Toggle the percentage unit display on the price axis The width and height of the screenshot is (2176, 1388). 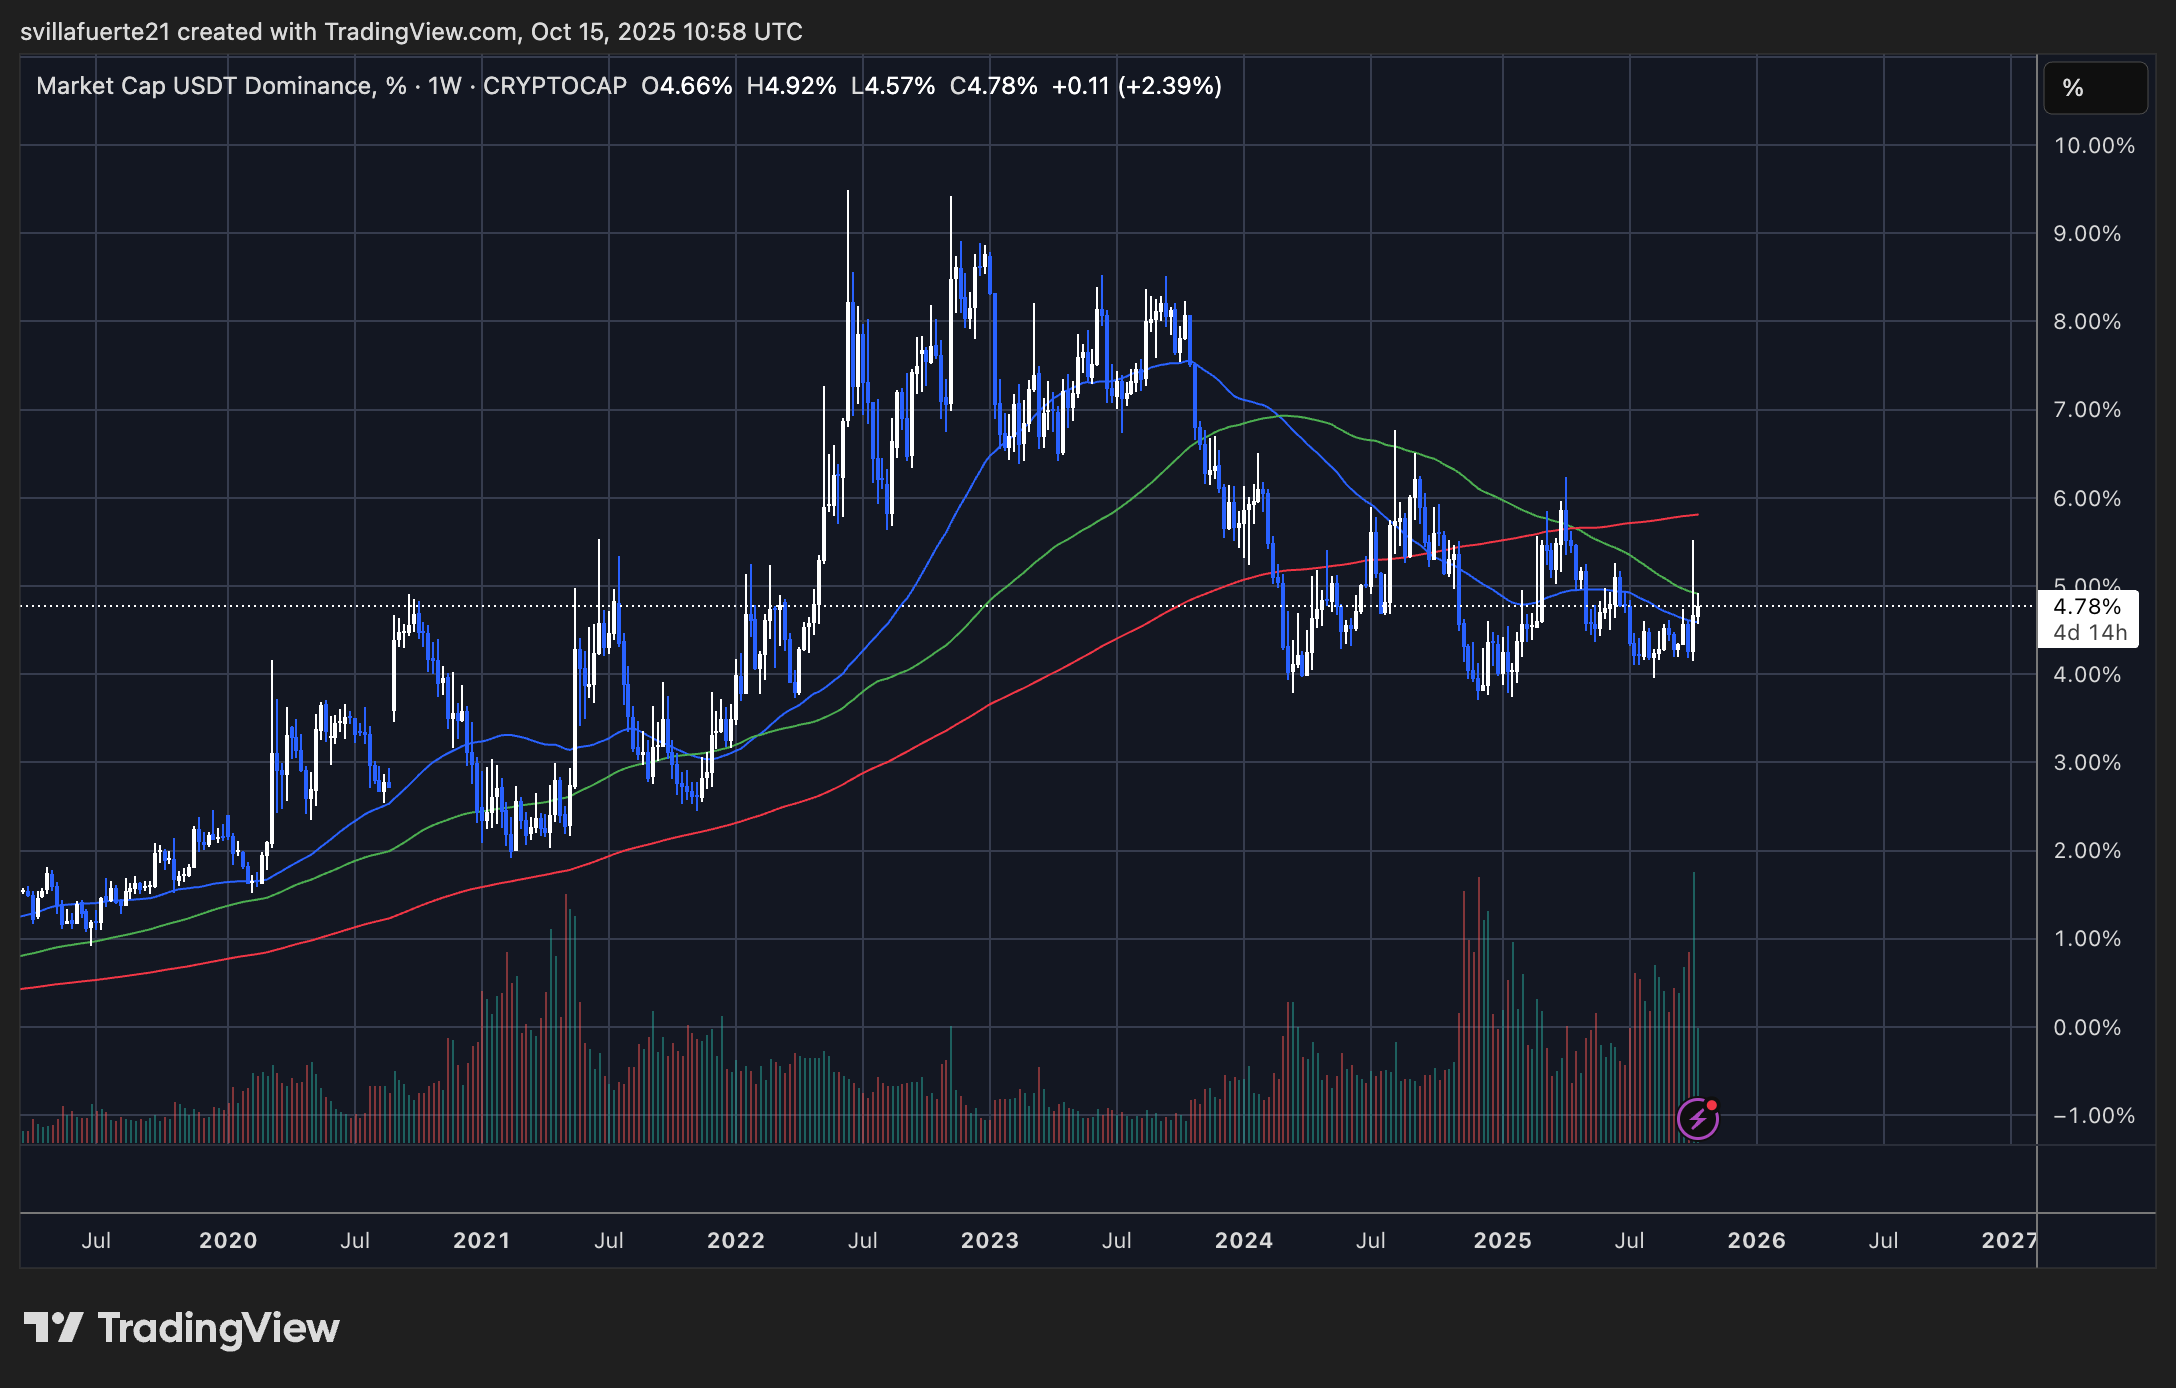click(2095, 87)
